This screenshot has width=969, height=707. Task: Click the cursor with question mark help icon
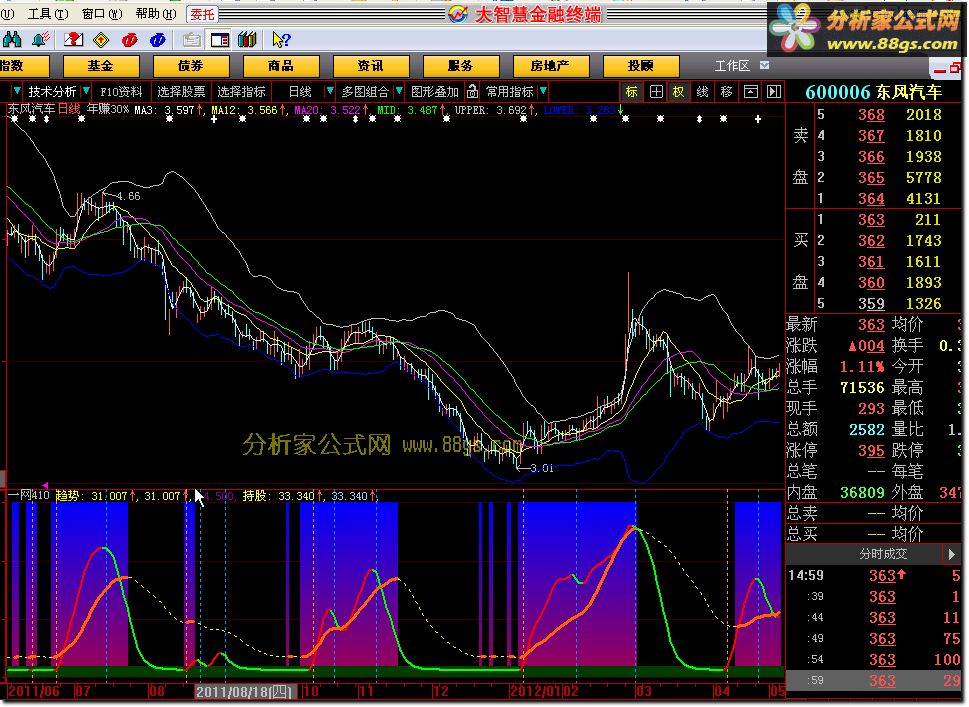click(x=281, y=40)
